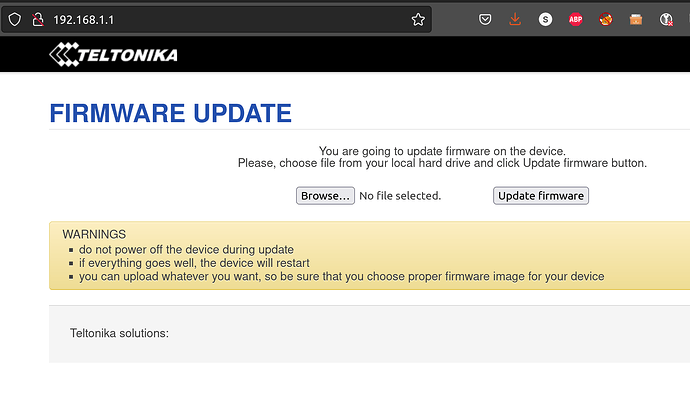Save page to Pocket
The image size is (690, 418).
pos(485,19)
